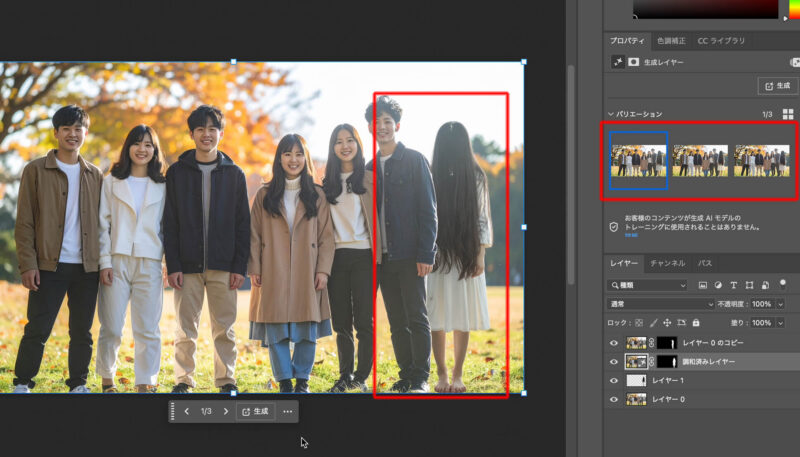Select the second variation thumbnail

[700, 161]
